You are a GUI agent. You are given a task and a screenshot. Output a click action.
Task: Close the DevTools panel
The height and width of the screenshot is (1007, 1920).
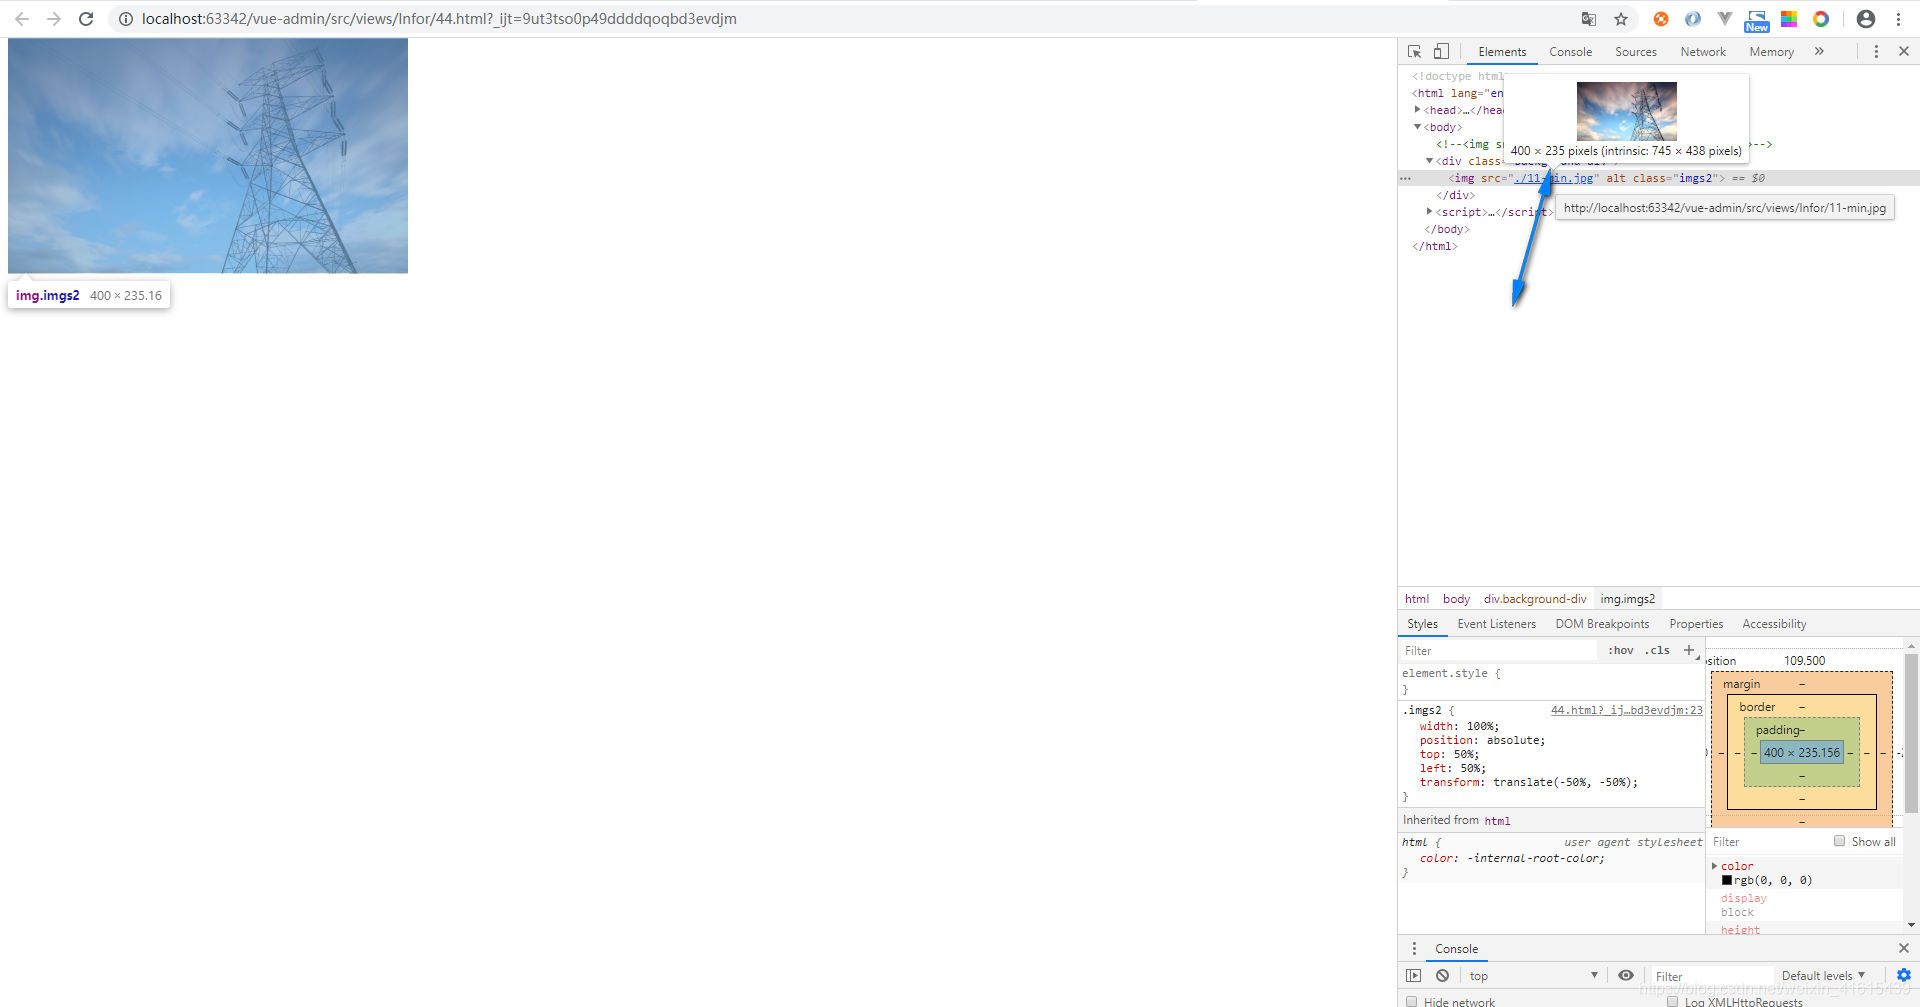[1904, 52]
